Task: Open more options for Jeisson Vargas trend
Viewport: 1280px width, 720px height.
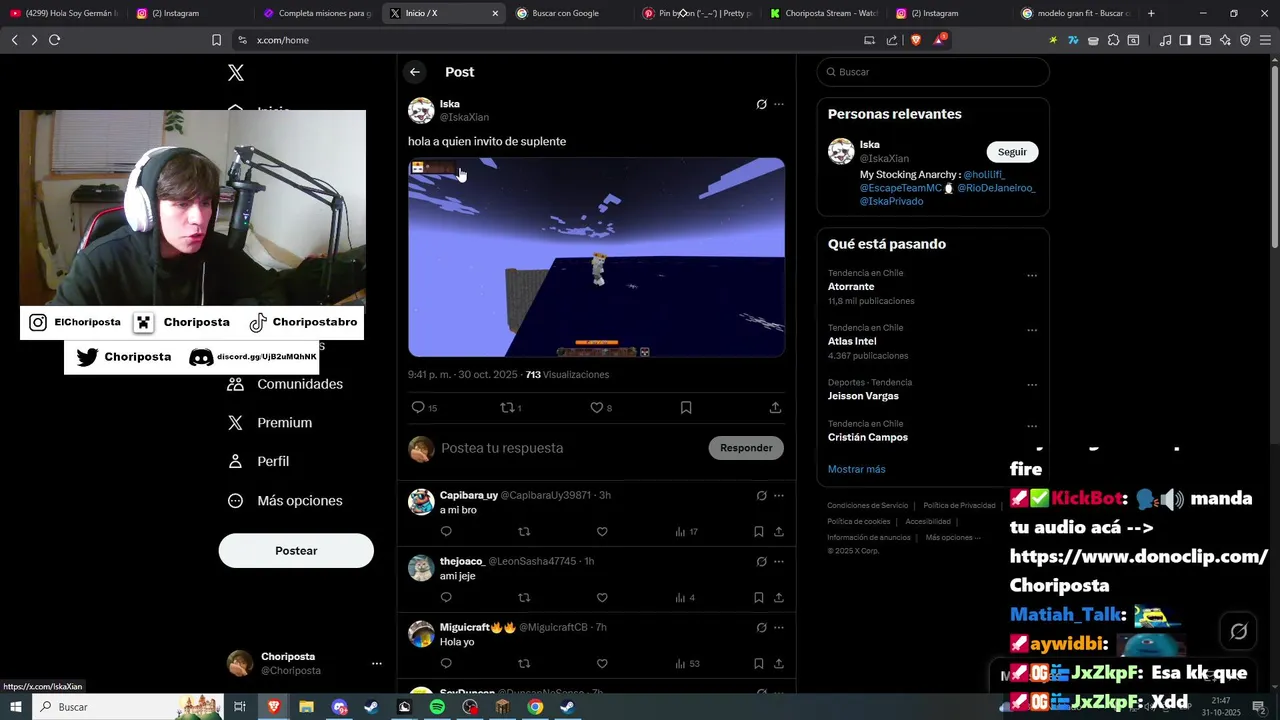Action: (1032, 385)
